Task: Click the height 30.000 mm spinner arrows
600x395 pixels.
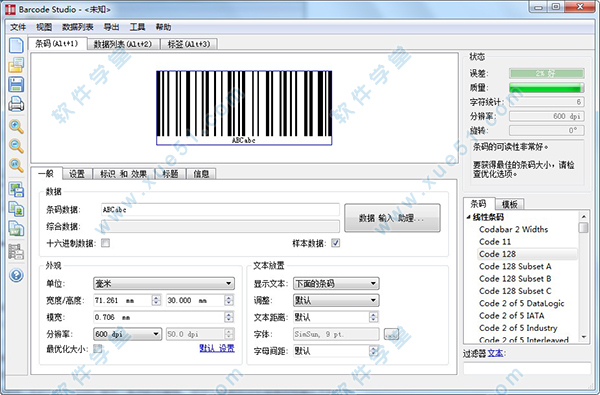Action: 229,300
